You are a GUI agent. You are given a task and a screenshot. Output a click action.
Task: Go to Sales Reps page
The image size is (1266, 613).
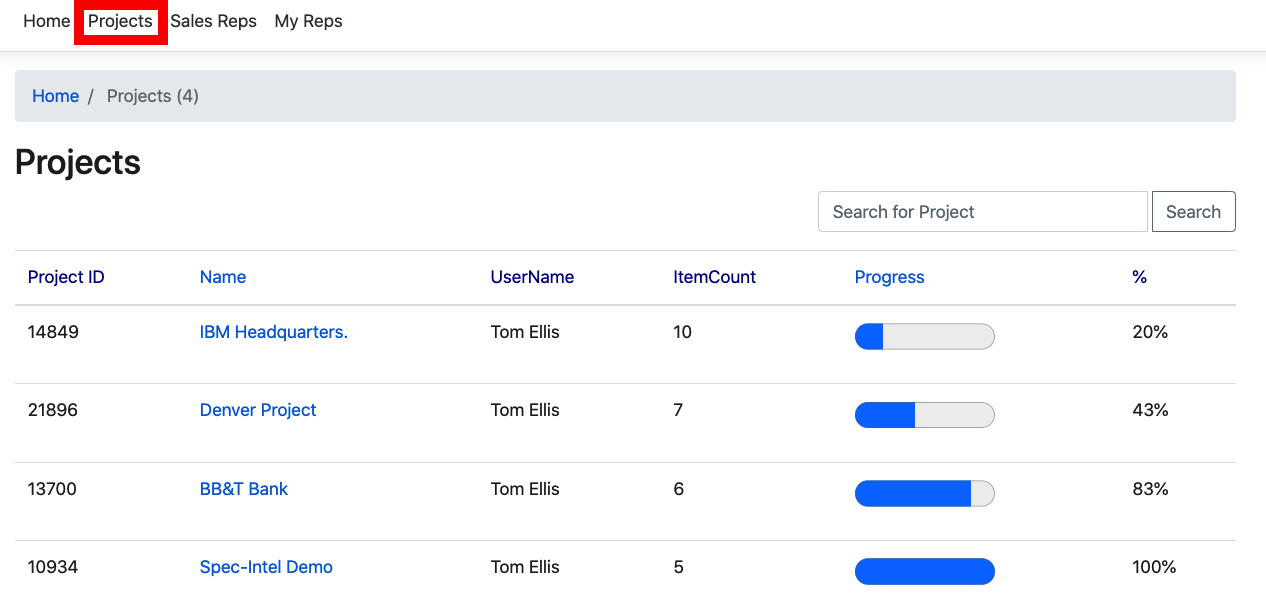pyautogui.click(x=213, y=21)
